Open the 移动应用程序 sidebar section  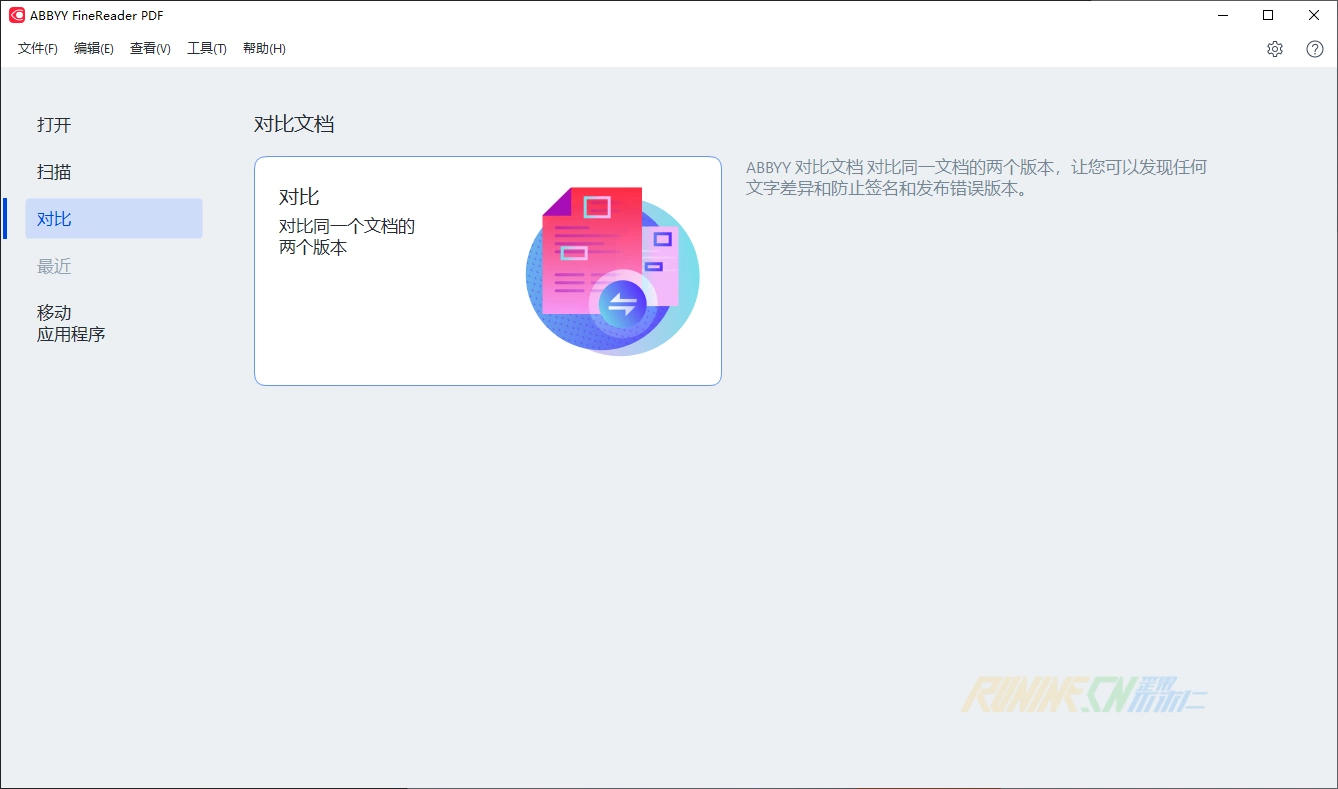71,323
